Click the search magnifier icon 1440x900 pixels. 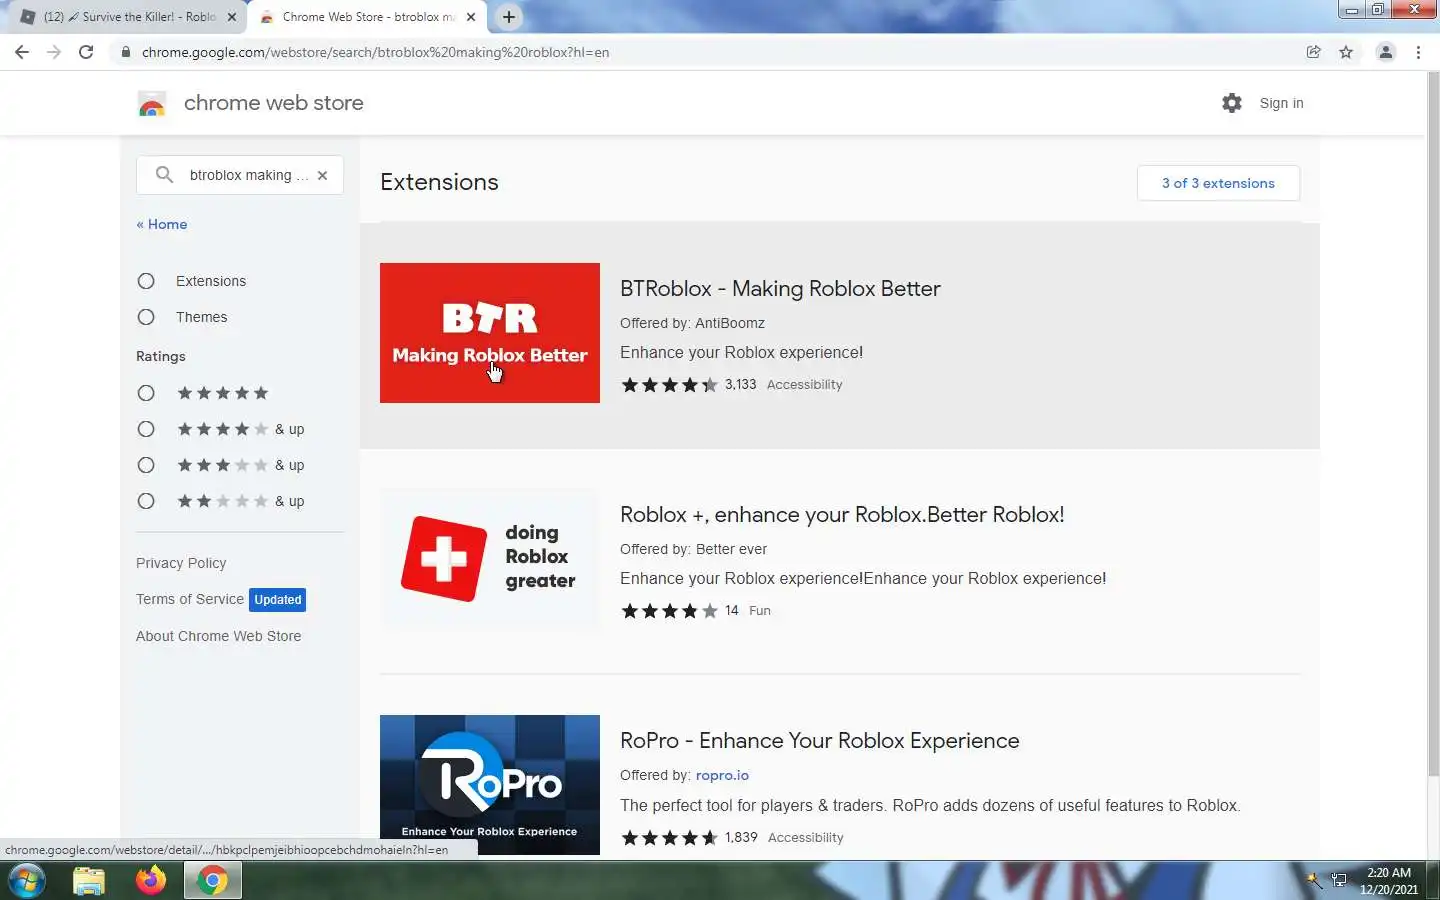click(x=165, y=175)
